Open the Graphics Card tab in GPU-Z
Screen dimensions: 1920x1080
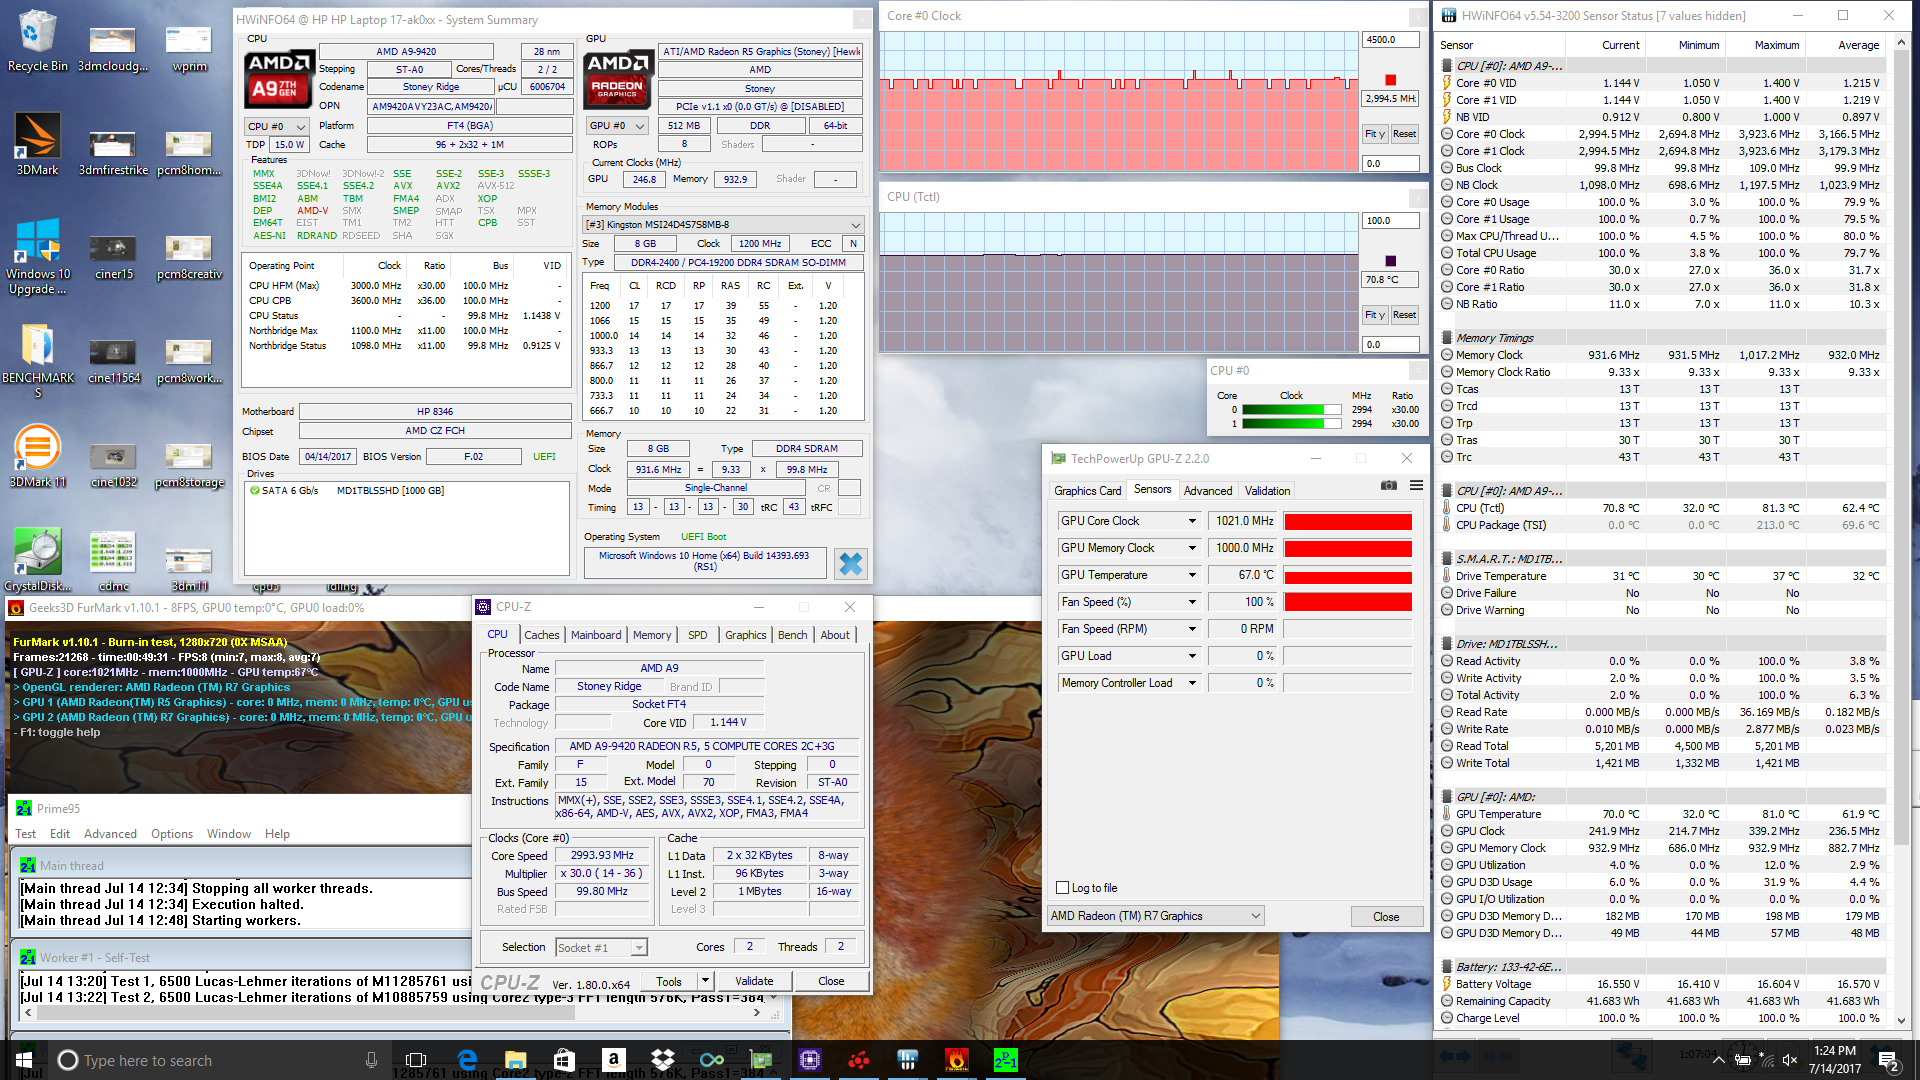point(1087,491)
